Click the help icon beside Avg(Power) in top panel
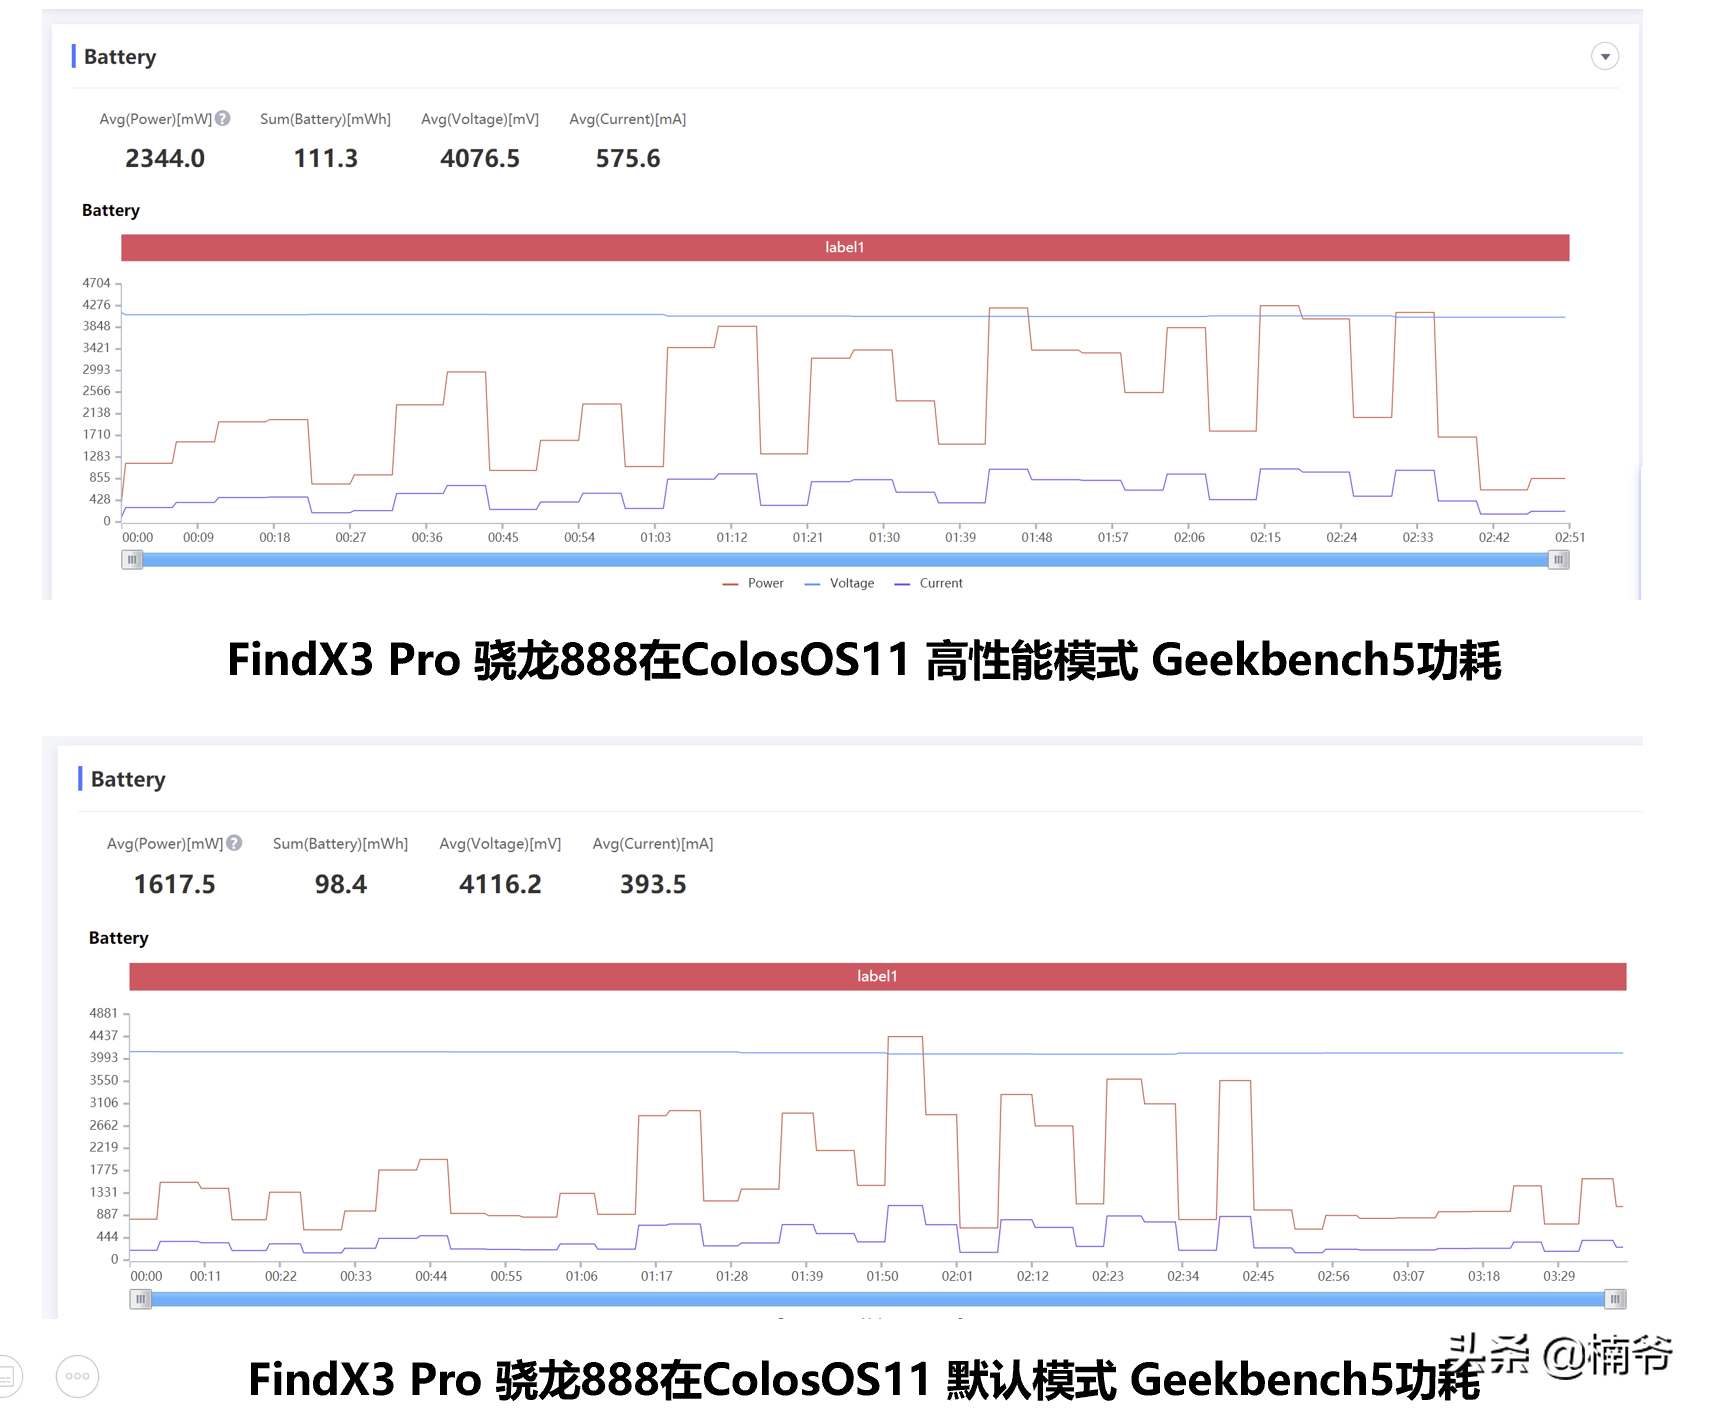The width and height of the screenshot is (1712, 1415). pyautogui.click(x=222, y=118)
